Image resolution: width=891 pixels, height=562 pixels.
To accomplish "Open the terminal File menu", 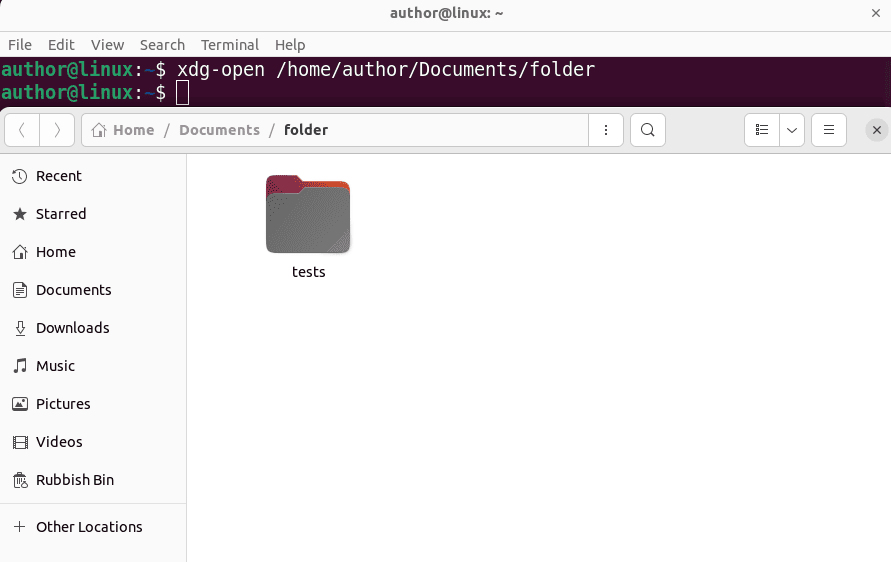I will (x=20, y=45).
